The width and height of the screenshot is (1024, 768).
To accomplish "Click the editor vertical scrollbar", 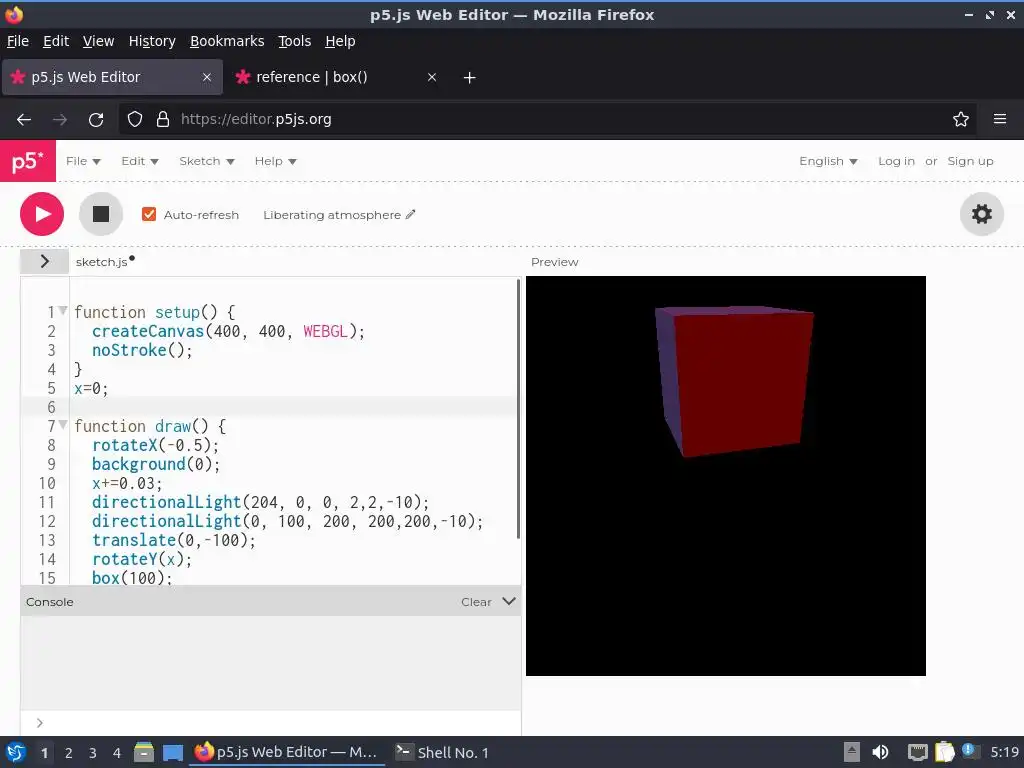I will point(519,409).
